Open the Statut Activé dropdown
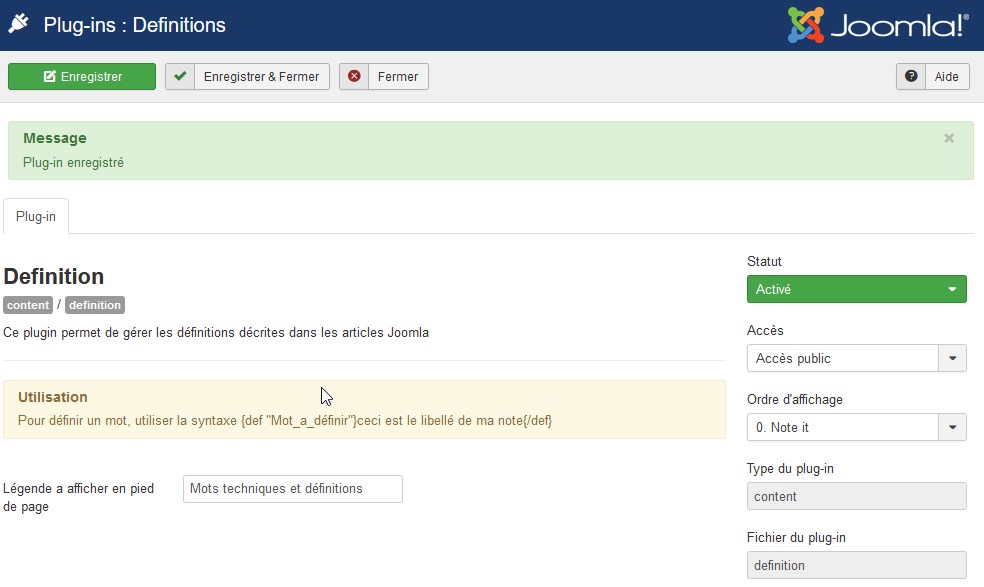 (x=857, y=289)
